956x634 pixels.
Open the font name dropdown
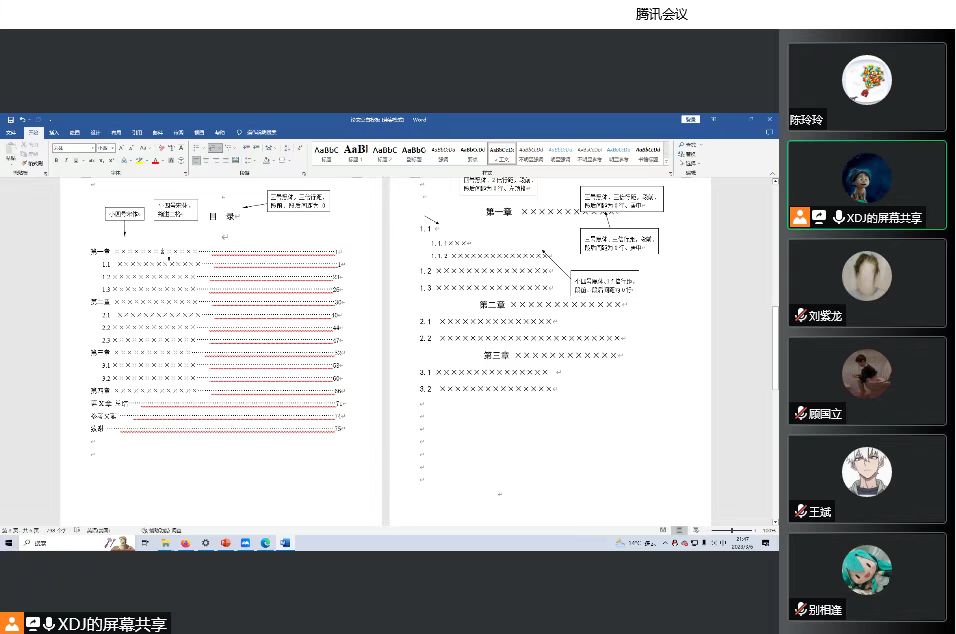coord(92,148)
